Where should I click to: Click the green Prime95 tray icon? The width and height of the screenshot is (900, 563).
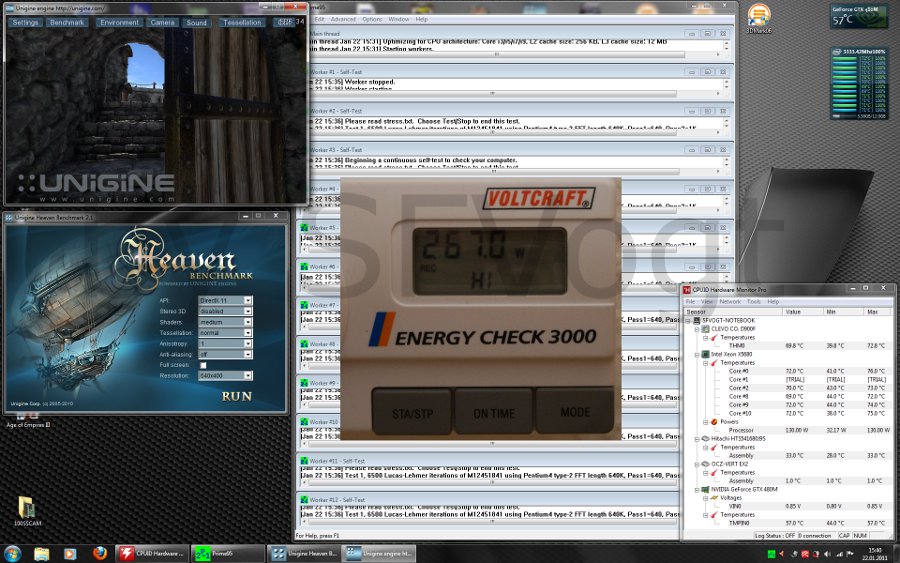coord(771,554)
